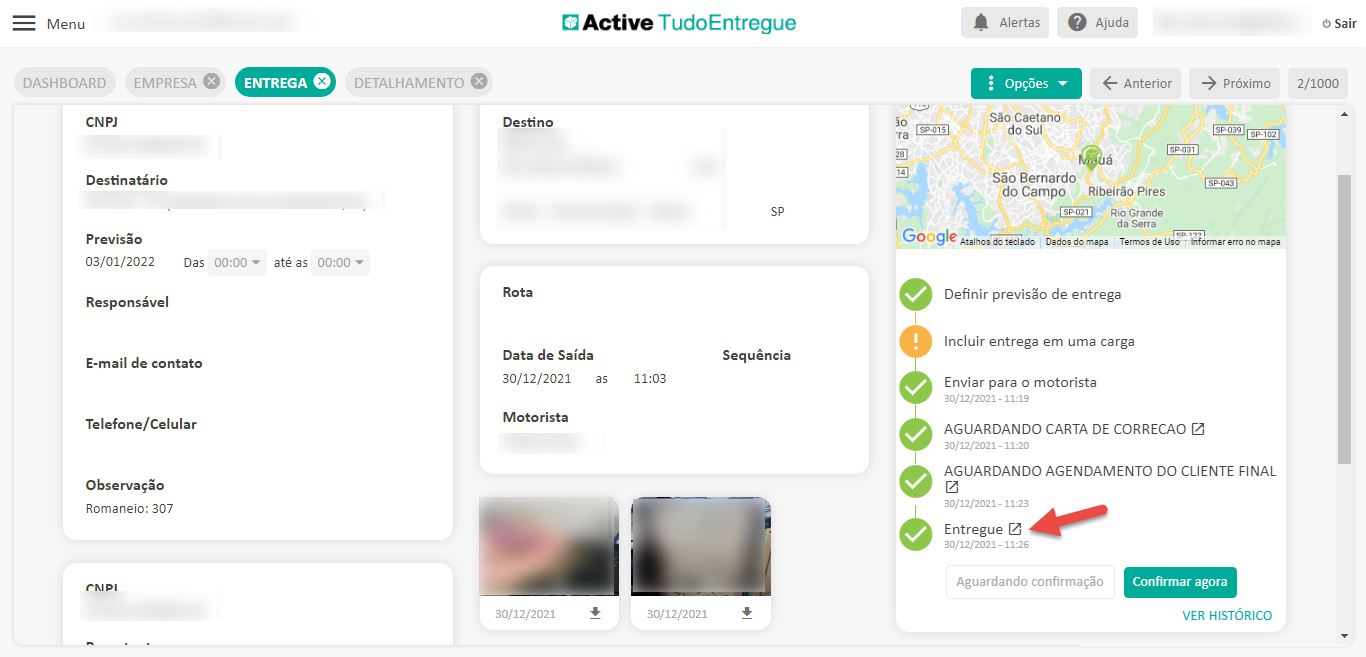Open external link icon next to Entregue
This screenshot has width=1366, height=657.
[1015, 529]
